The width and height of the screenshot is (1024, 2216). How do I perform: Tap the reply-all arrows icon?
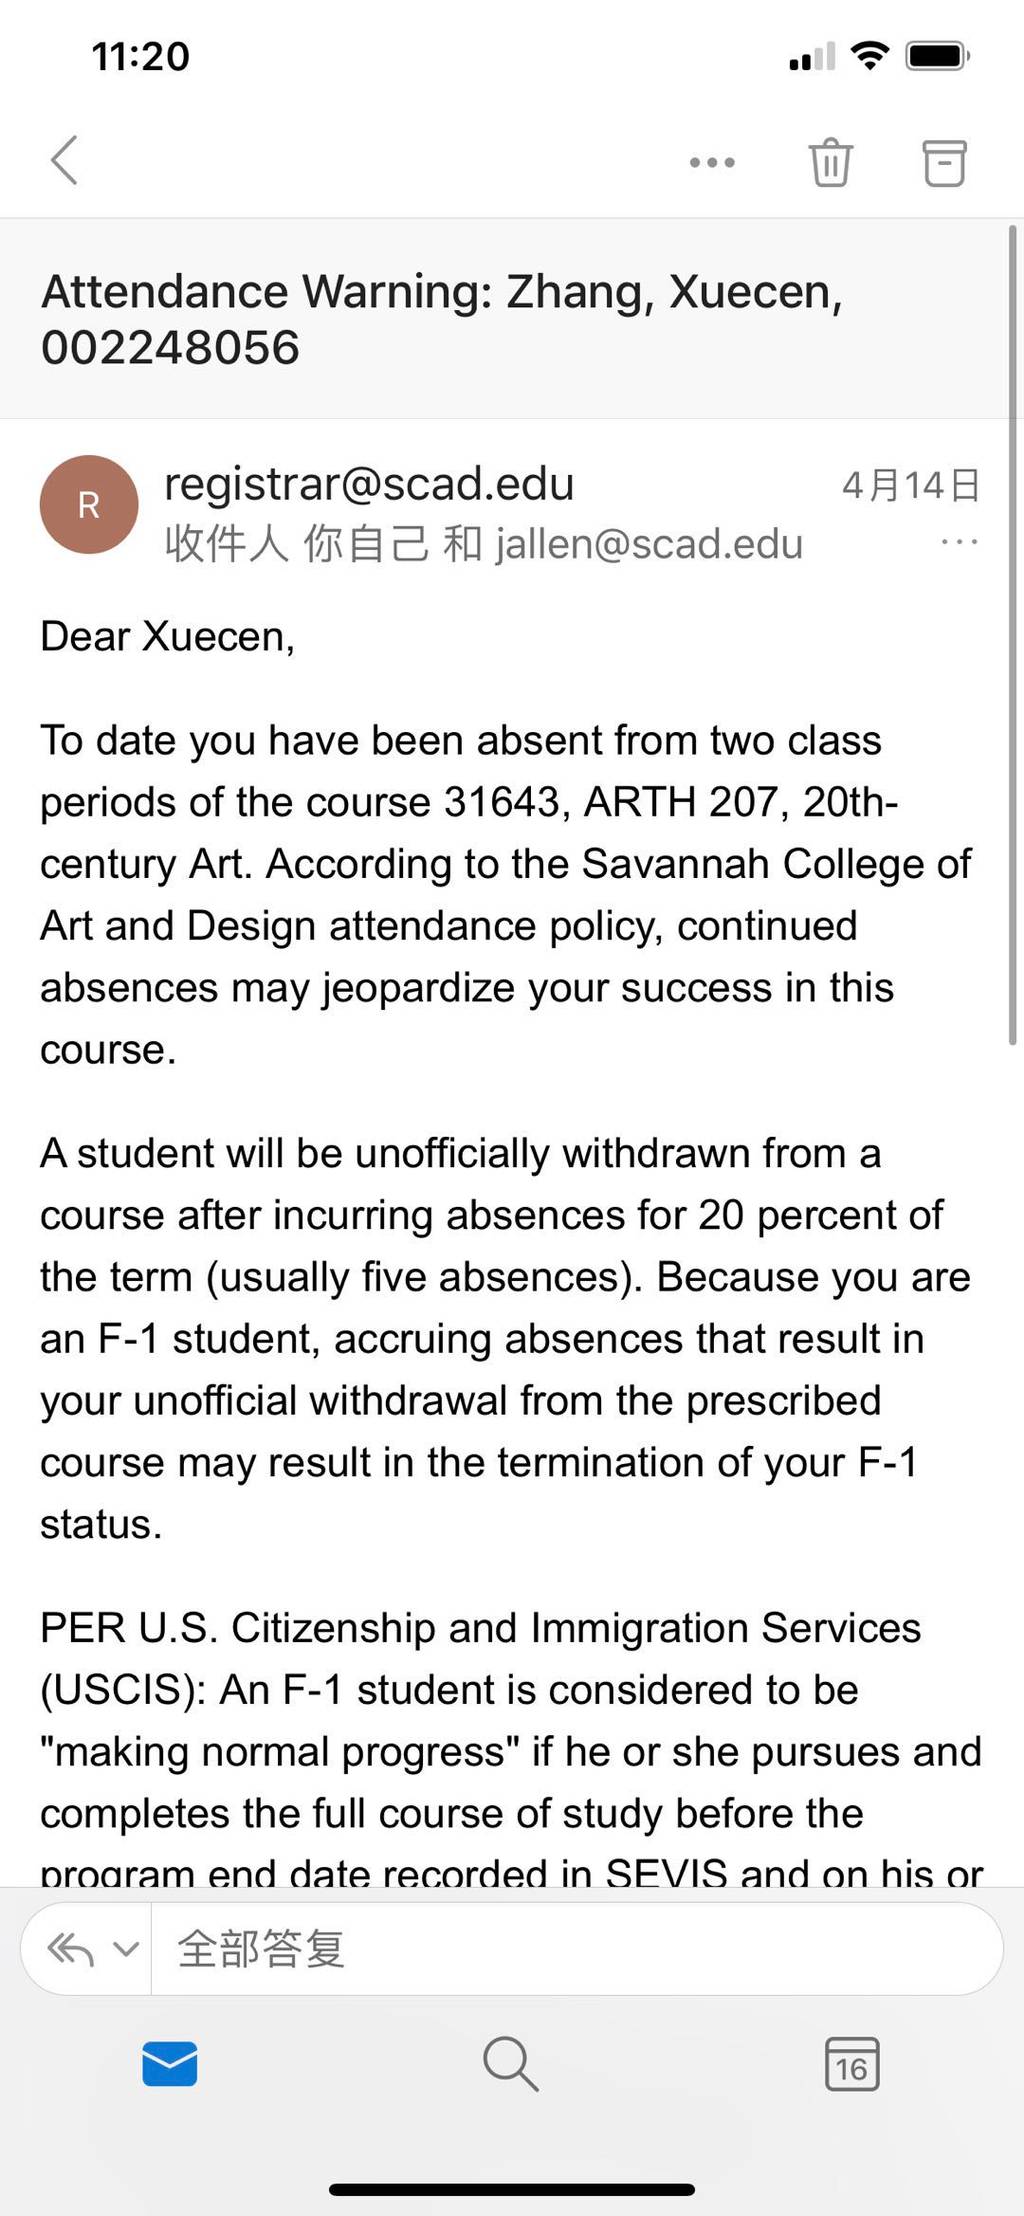click(x=71, y=1949)
